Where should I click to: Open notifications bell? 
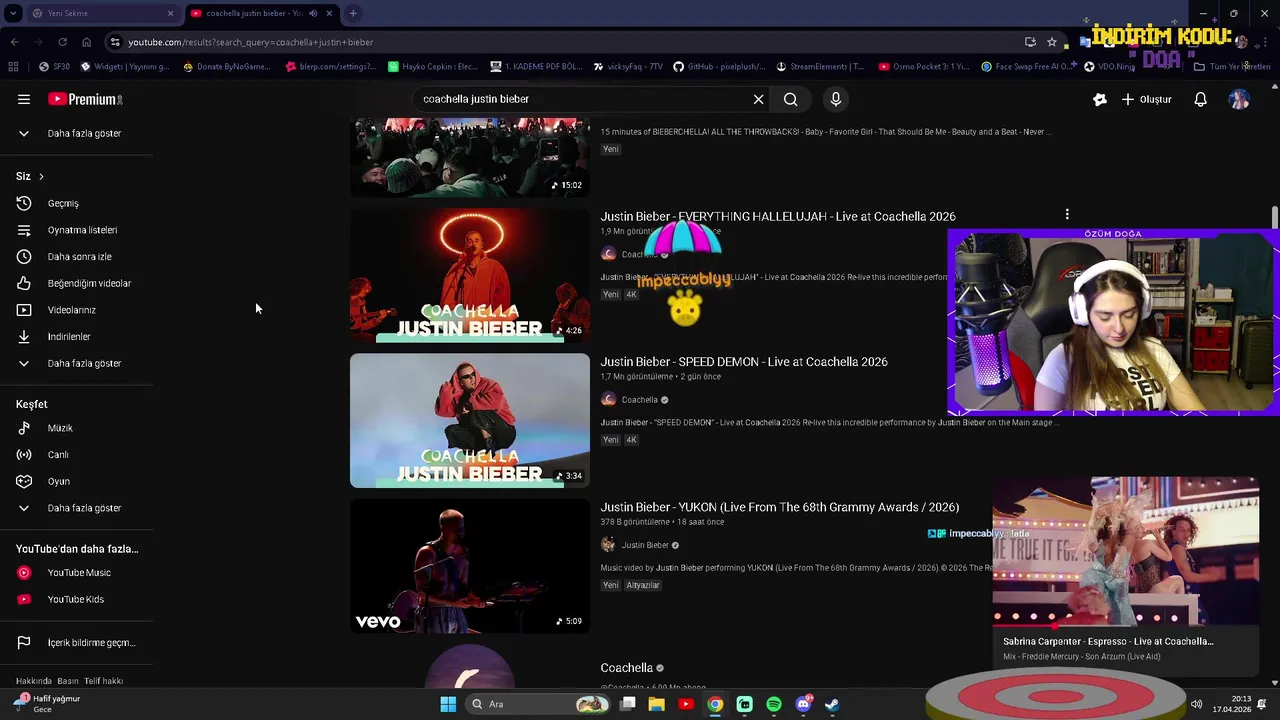pyautogui.click(x=1200, y=99)
